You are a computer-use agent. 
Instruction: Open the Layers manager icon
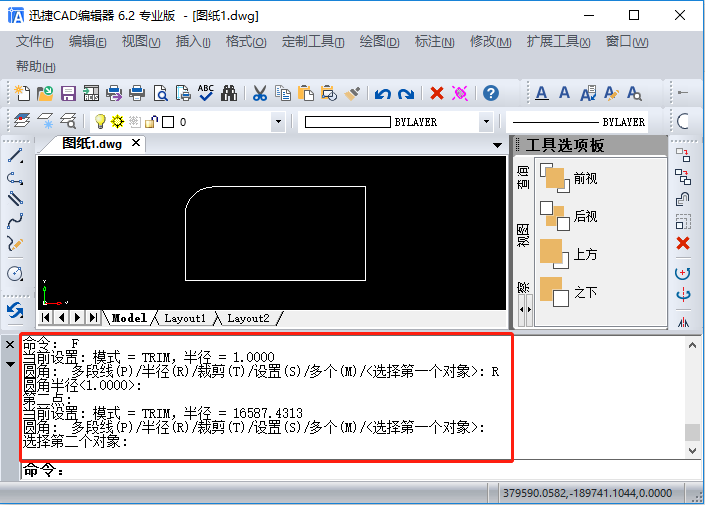point(22,121)
